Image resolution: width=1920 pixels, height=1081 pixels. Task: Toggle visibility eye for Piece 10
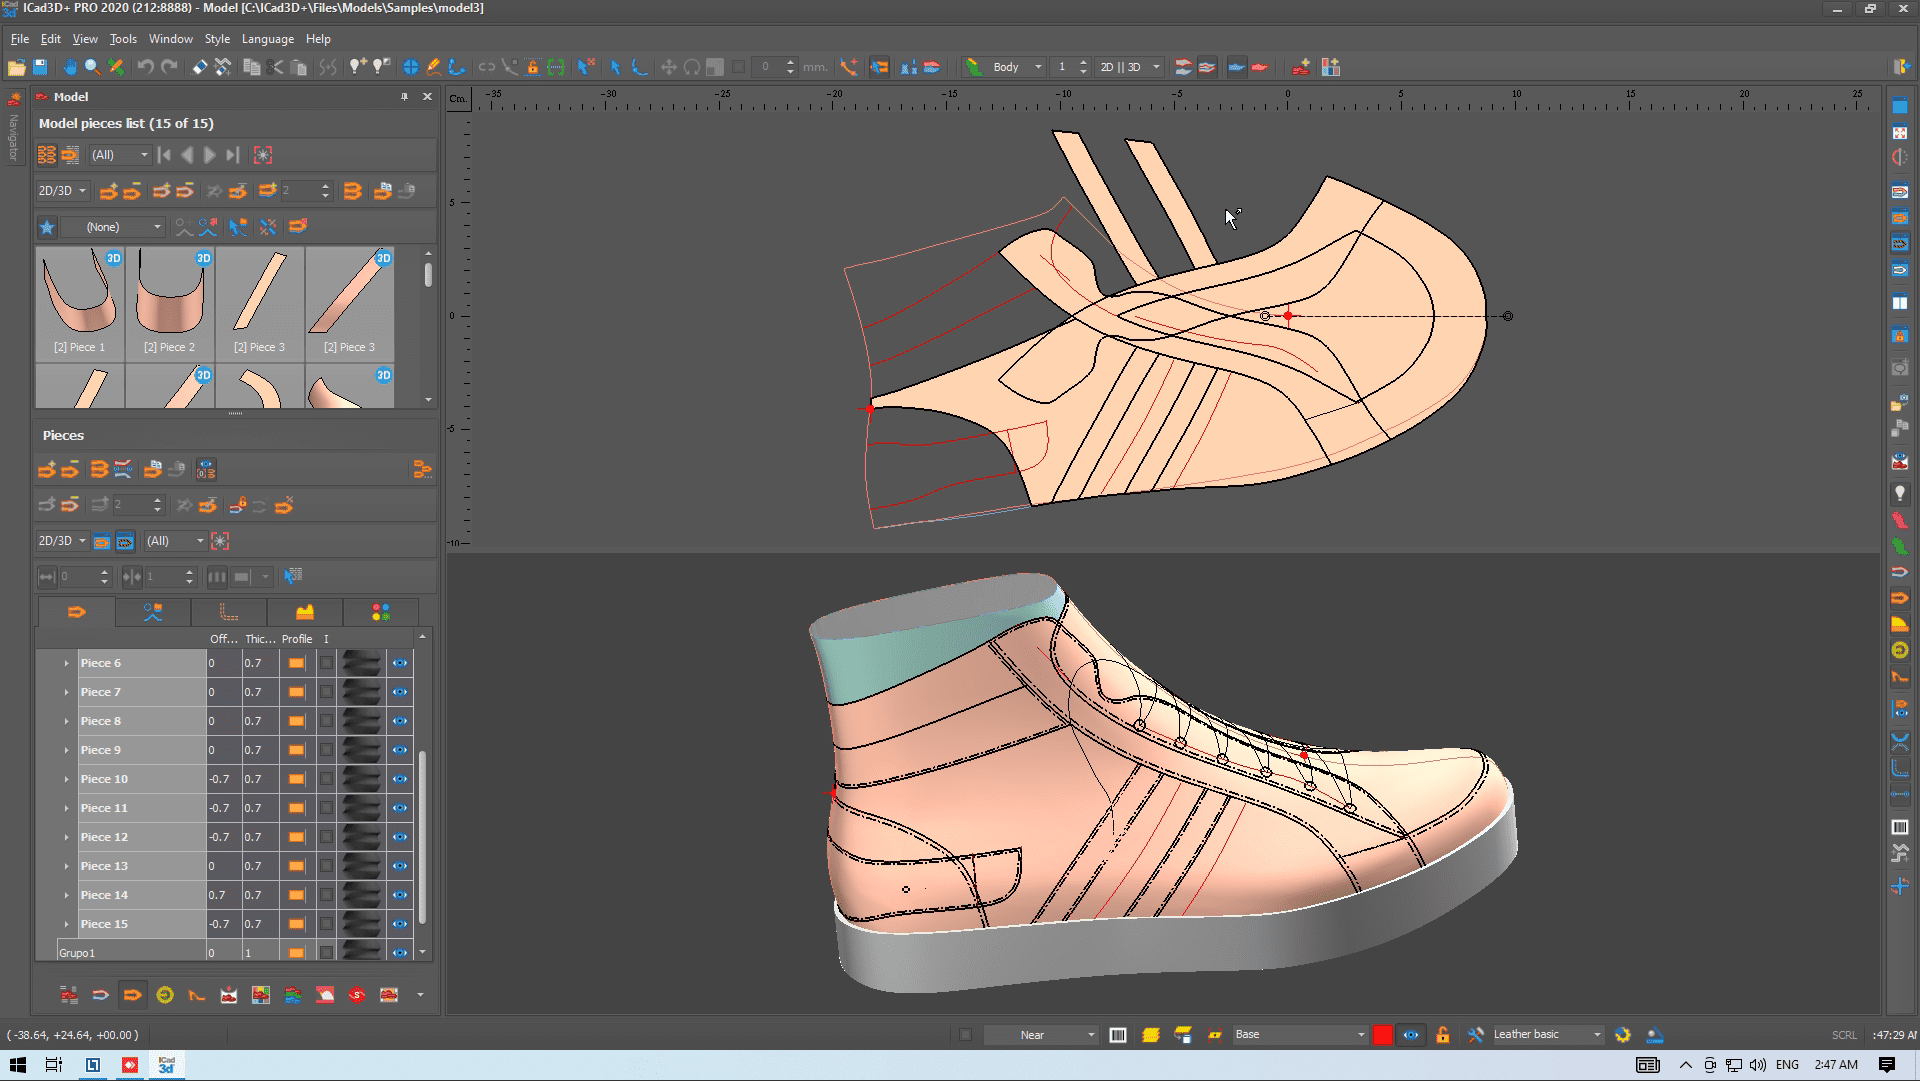point(400,779)
